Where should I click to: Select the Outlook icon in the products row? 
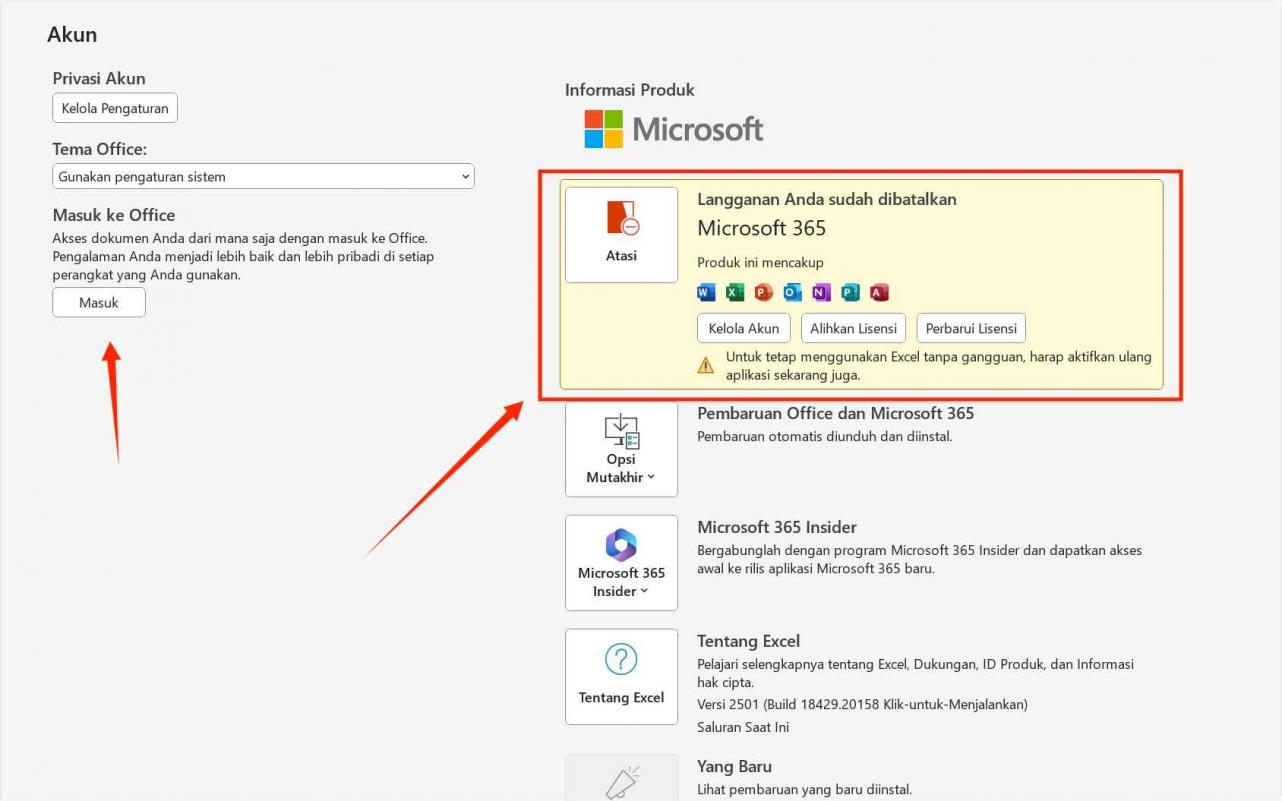pos(791,292)
